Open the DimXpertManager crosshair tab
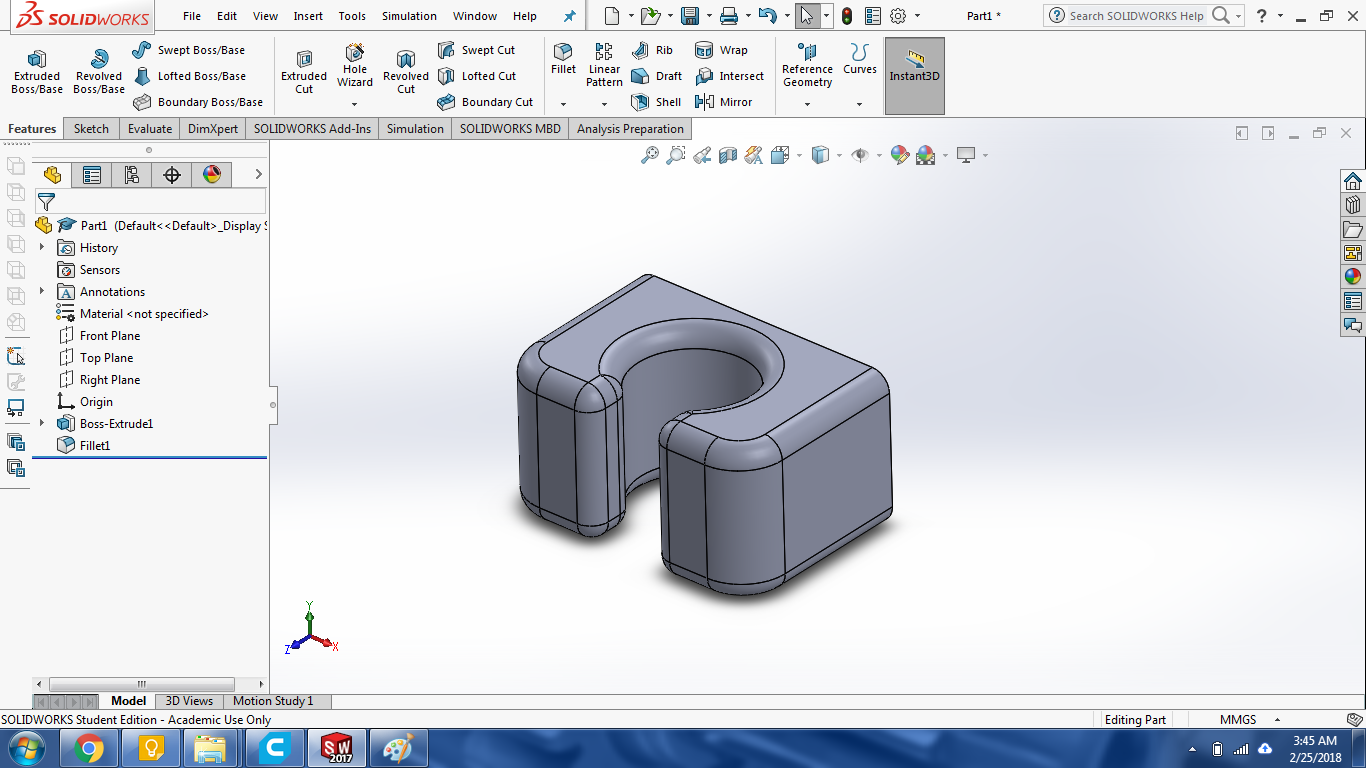This screenshot has height=768, width=1366. [172, 175]
